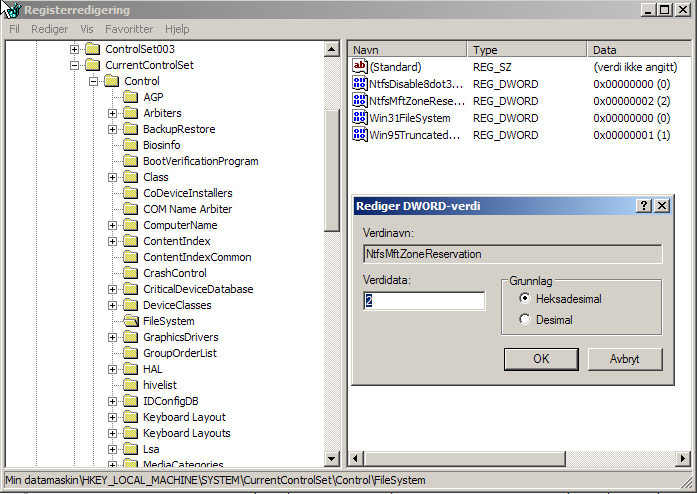Click the Biosinfo folder icon
Screen dimensions: 697x494
coord(131,145)
